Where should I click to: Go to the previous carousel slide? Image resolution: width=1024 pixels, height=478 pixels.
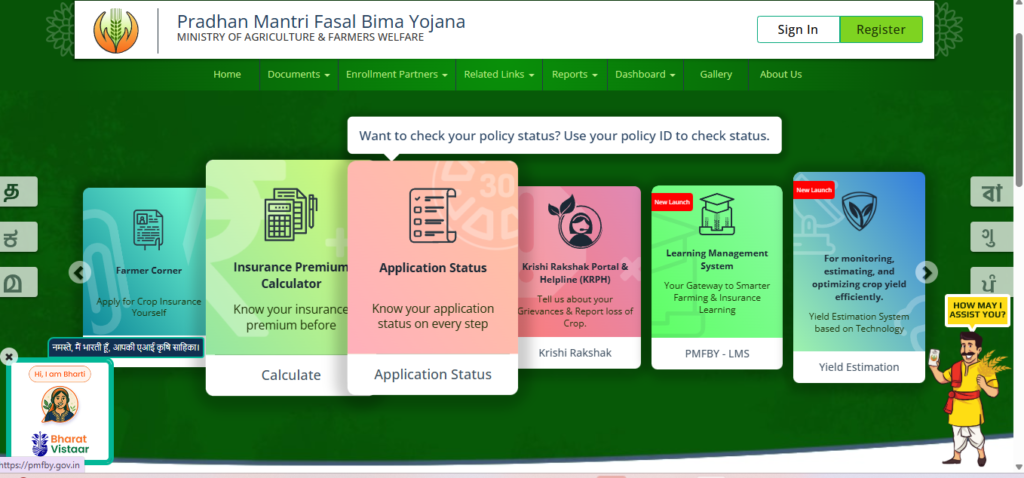coord(80,272)
